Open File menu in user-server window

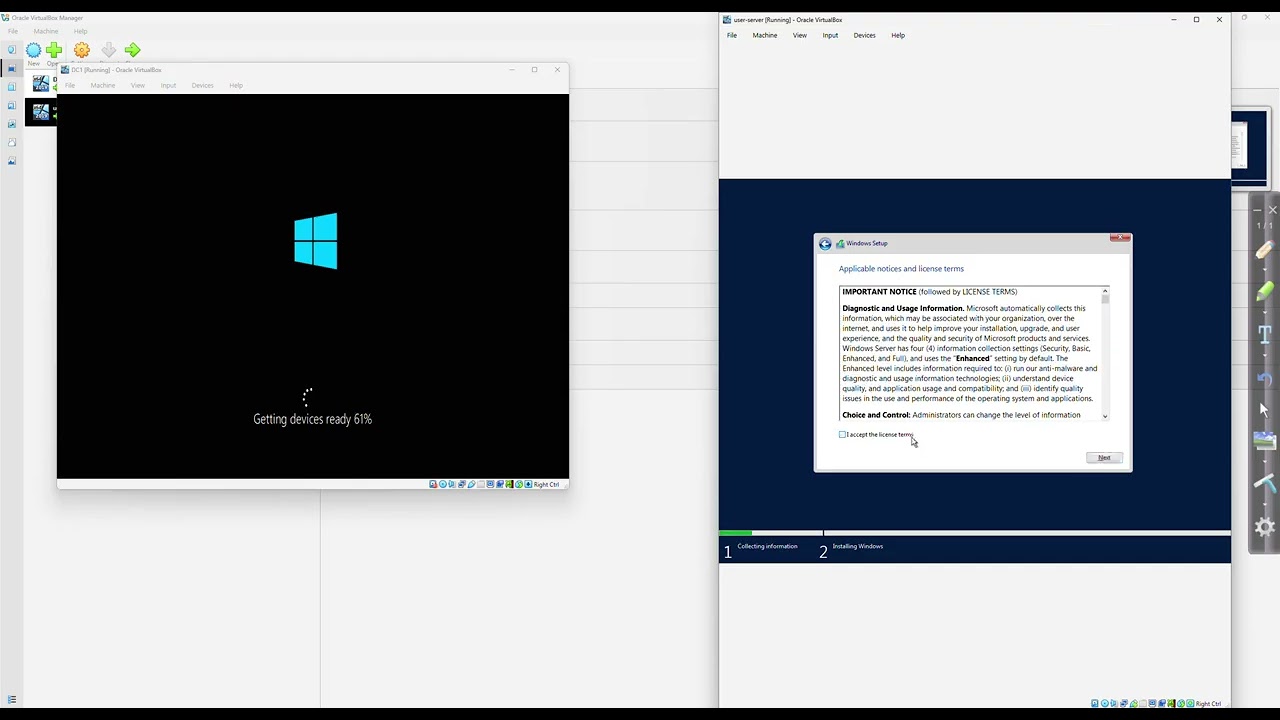732,35
